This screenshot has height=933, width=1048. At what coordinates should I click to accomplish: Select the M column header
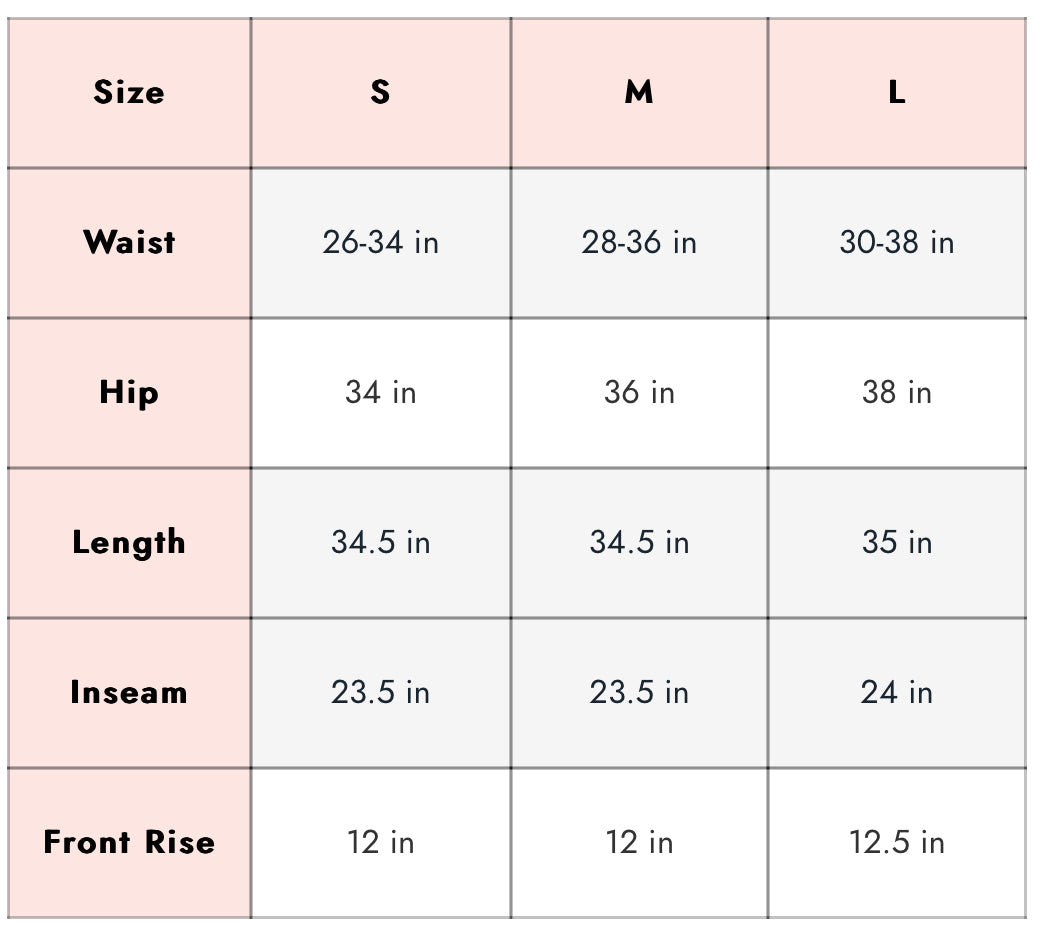[x=639, y=93]
